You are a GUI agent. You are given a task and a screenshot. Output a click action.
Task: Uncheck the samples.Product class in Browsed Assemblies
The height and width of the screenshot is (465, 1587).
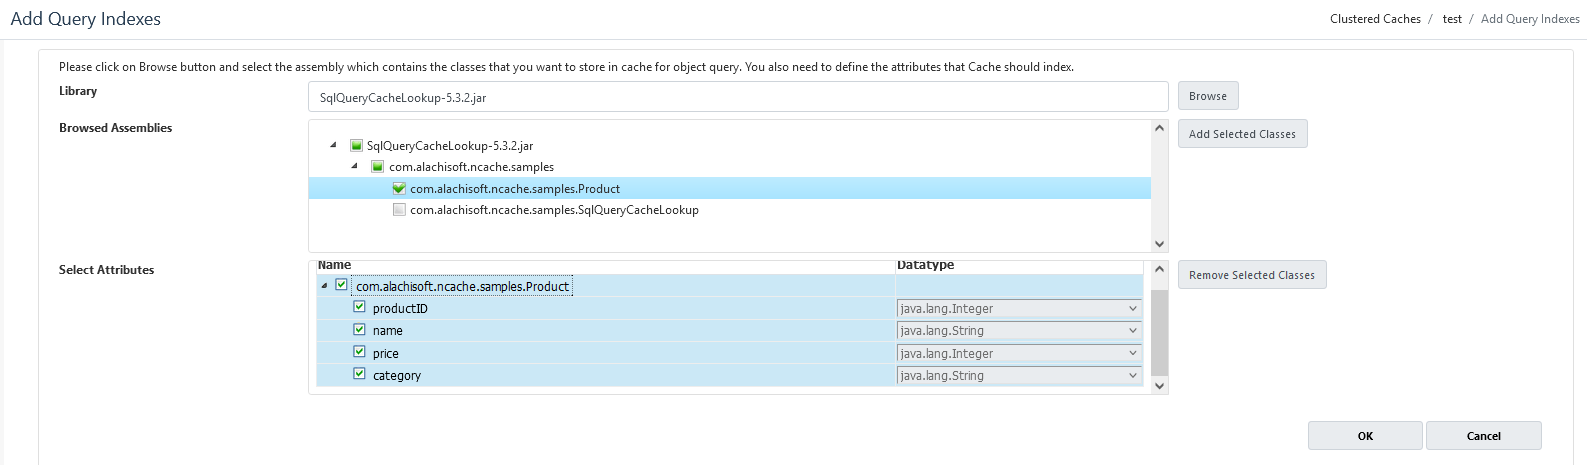click(399, 188)
